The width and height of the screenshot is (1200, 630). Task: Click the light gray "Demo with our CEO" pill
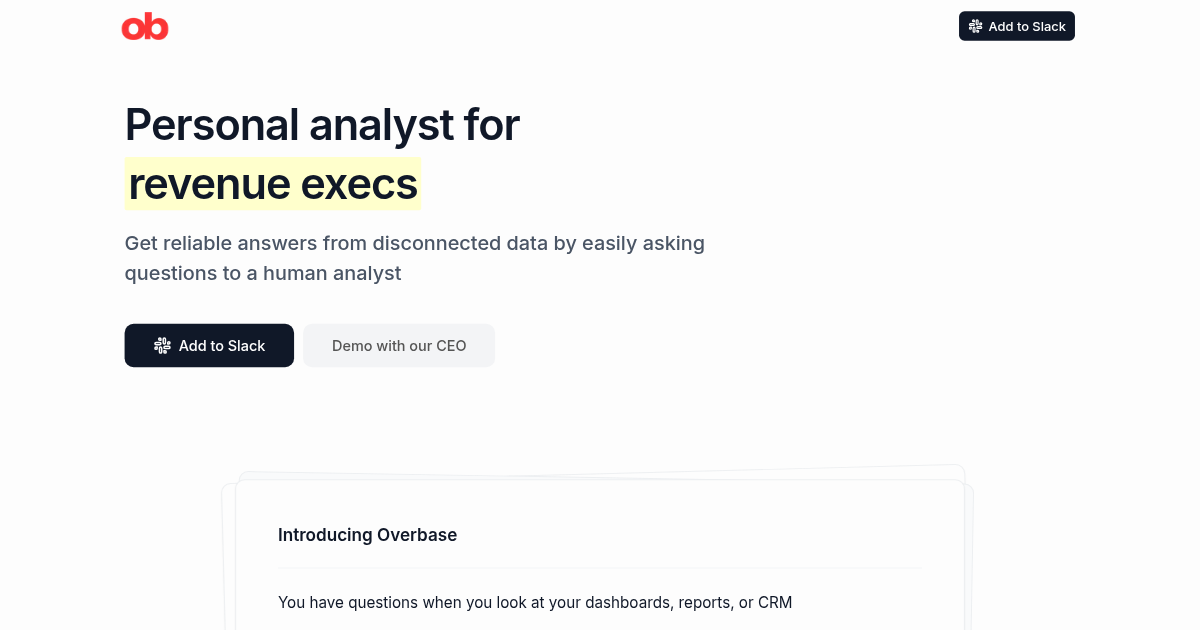click(398, 345)
